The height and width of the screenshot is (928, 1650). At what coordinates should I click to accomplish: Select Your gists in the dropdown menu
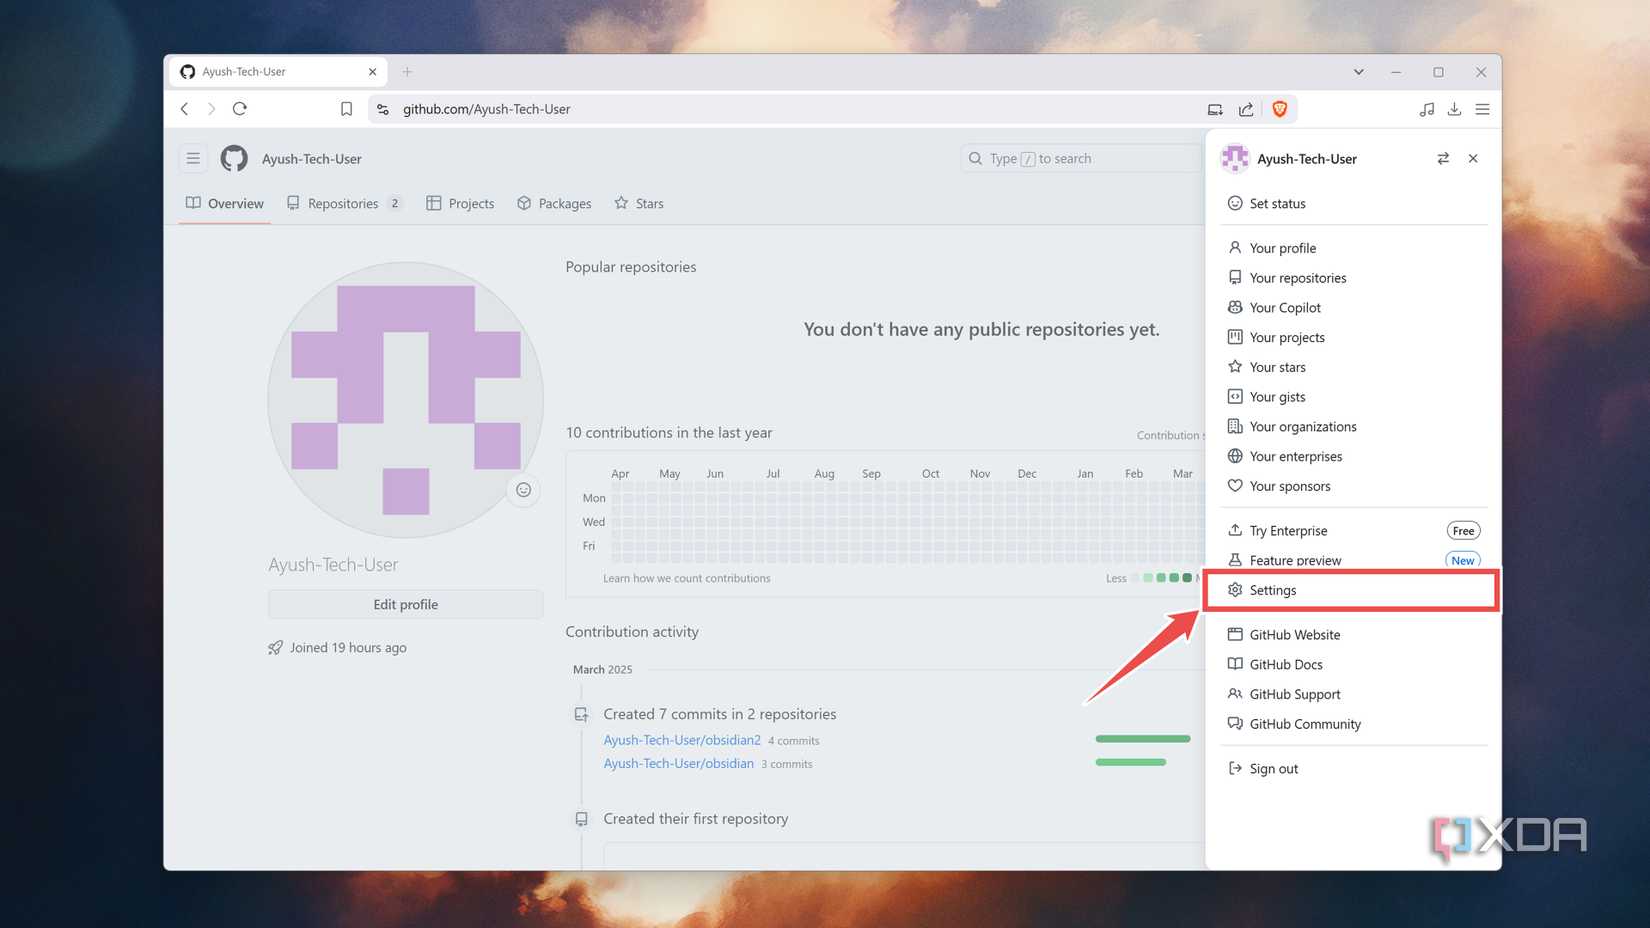1277,396
